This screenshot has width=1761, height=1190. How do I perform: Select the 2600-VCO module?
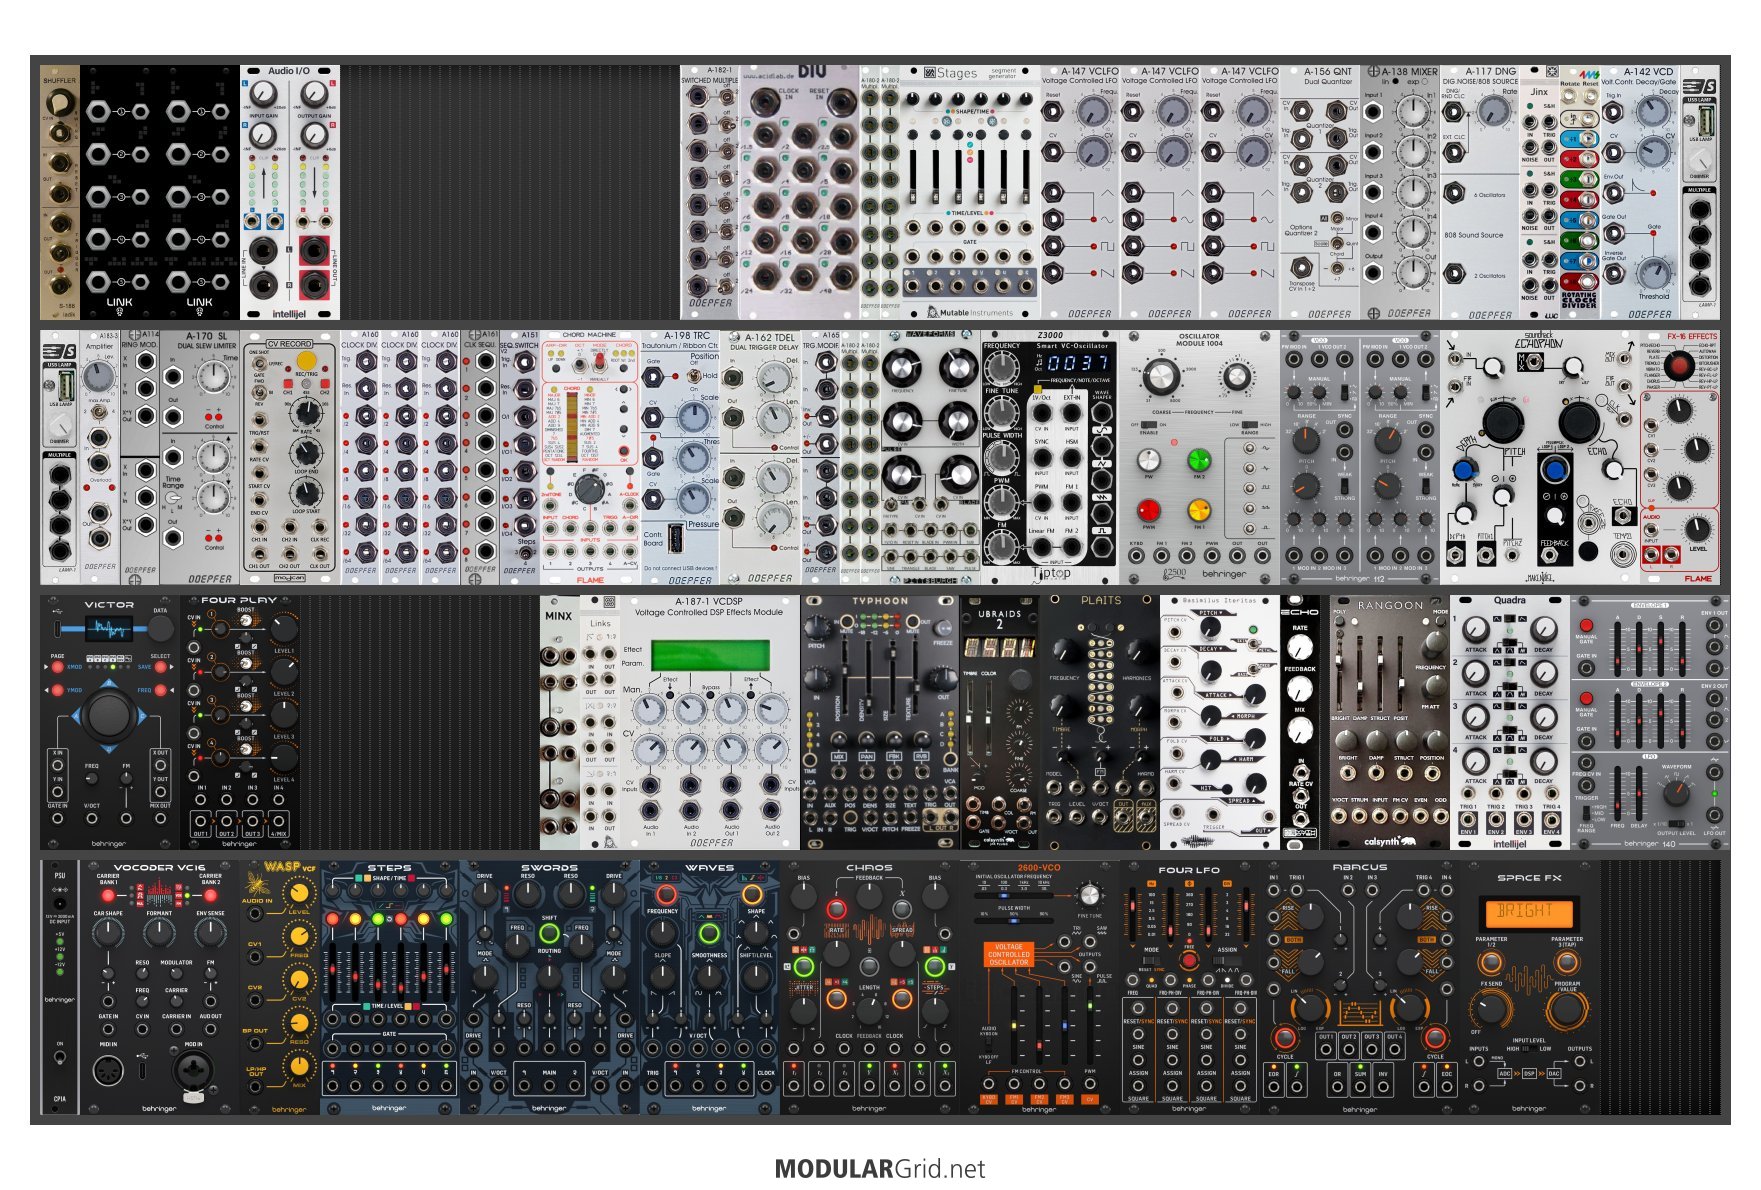1040,987
